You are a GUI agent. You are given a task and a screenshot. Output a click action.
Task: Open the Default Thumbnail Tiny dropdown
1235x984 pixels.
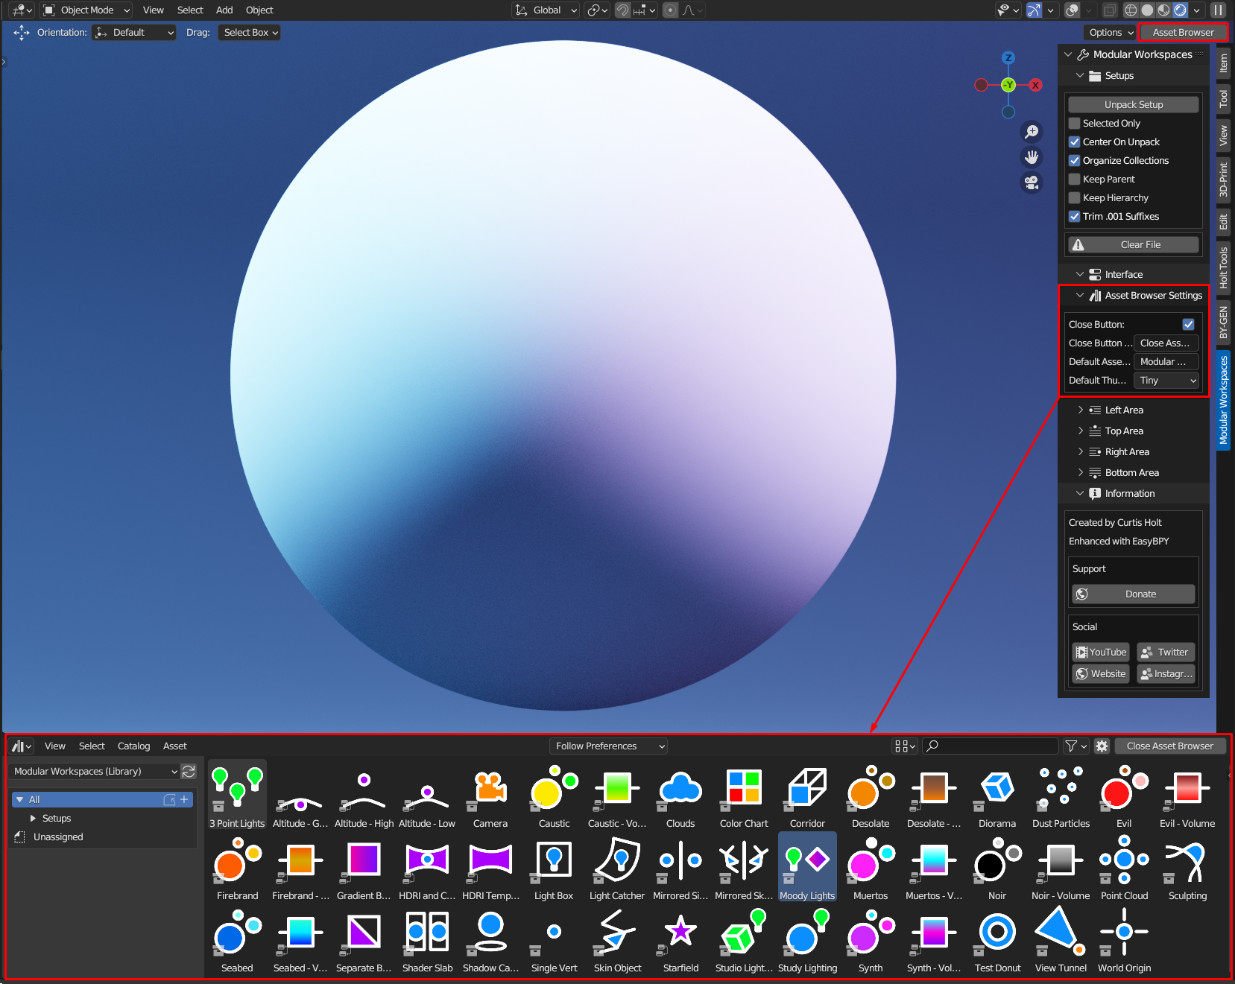(1166, 381)
